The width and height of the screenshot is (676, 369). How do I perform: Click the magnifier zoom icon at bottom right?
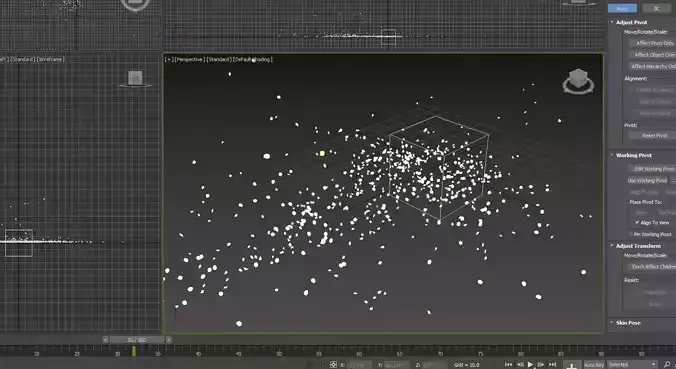tap(668, 365)
